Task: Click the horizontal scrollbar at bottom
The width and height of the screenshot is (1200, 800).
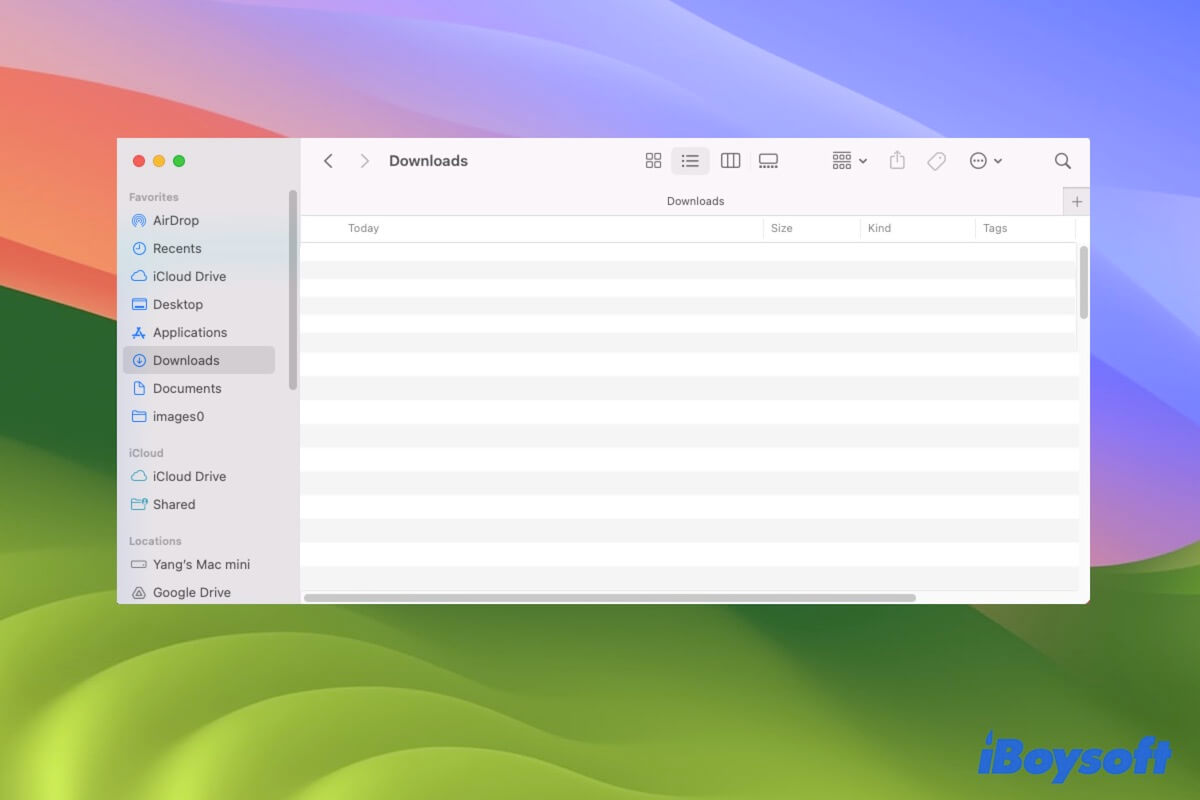Action: [610, 598]
